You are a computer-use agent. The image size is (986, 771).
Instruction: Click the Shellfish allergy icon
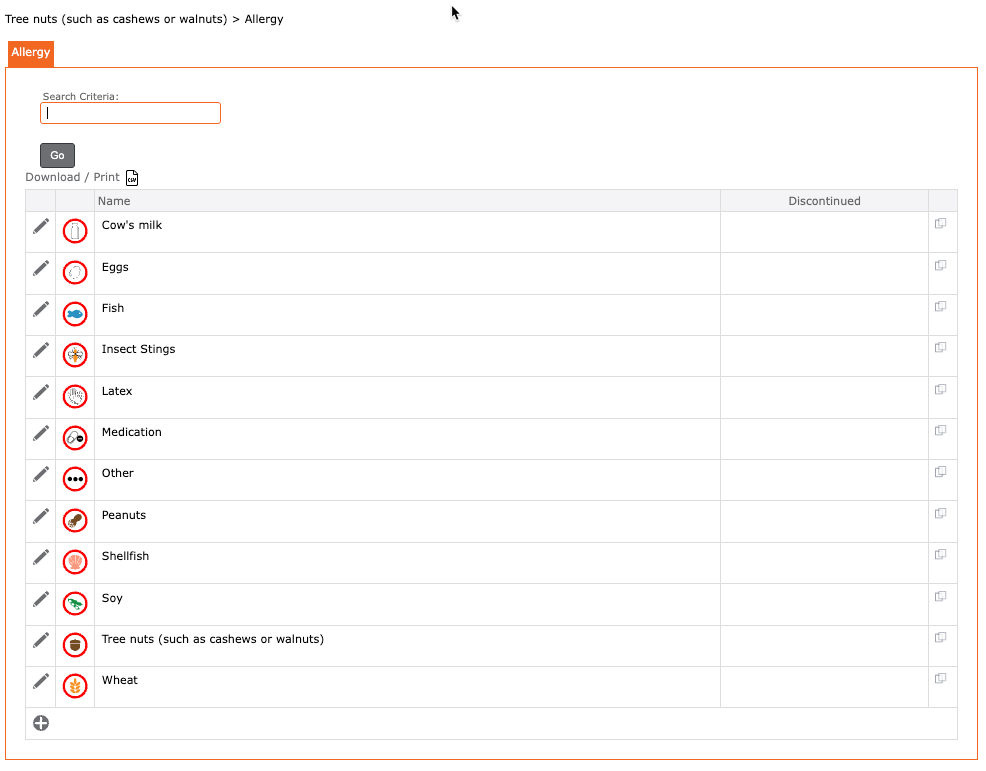(x=75, y=562)
